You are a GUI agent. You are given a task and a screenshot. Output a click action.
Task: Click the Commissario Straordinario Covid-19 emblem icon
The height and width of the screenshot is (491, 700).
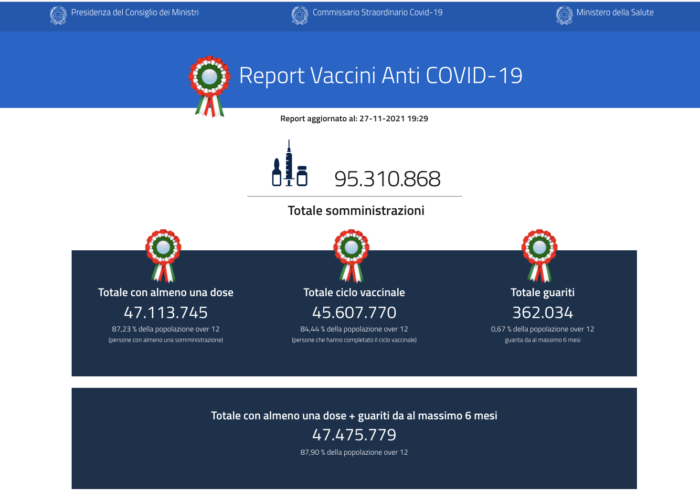pos(299,15)
